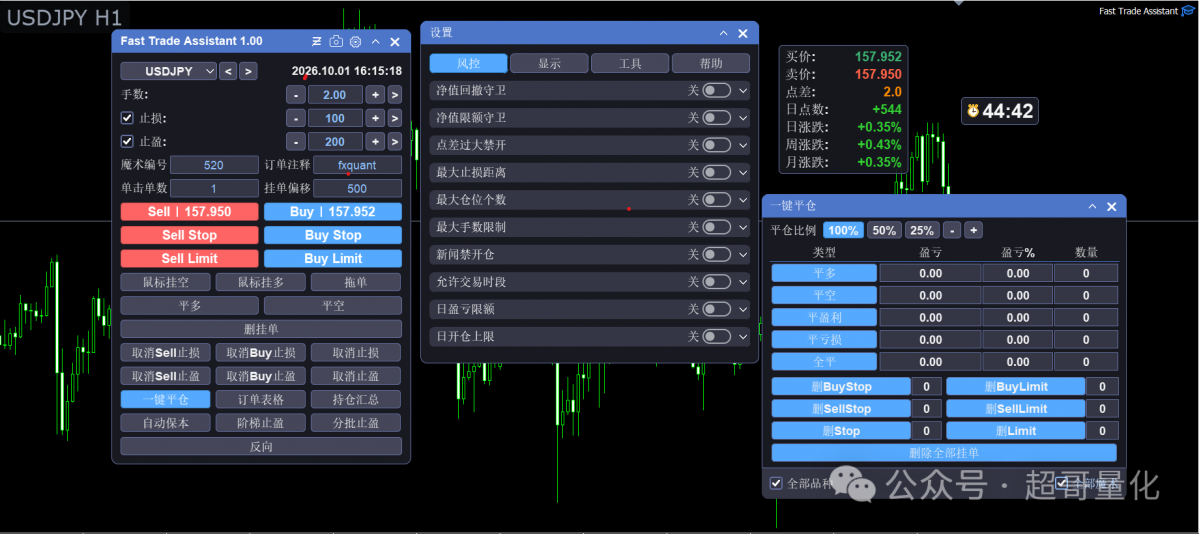Image resolution: width=1199 pixels, height=534 pixels.
Task: Collapse the Fast Trade Assistant panel
Action: [x=375, y=42]
